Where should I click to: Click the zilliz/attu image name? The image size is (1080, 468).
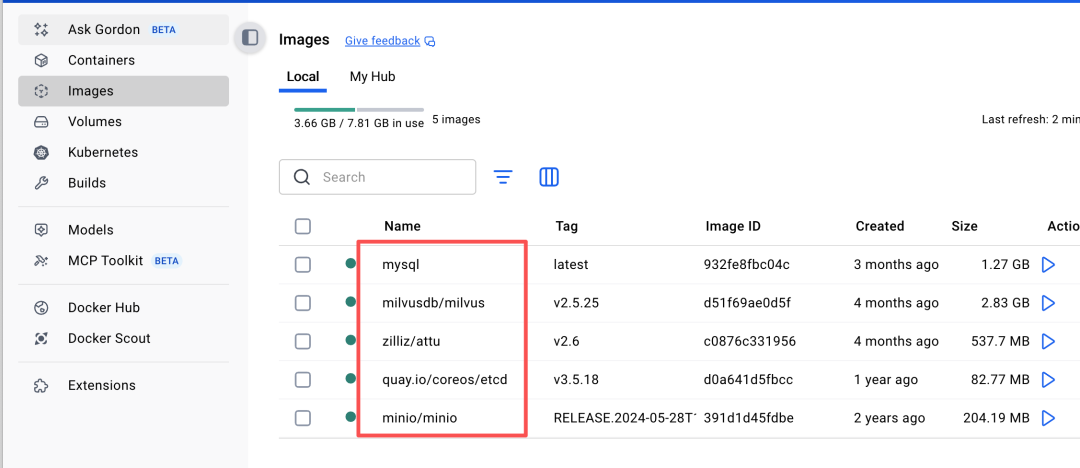pos(411,341)
